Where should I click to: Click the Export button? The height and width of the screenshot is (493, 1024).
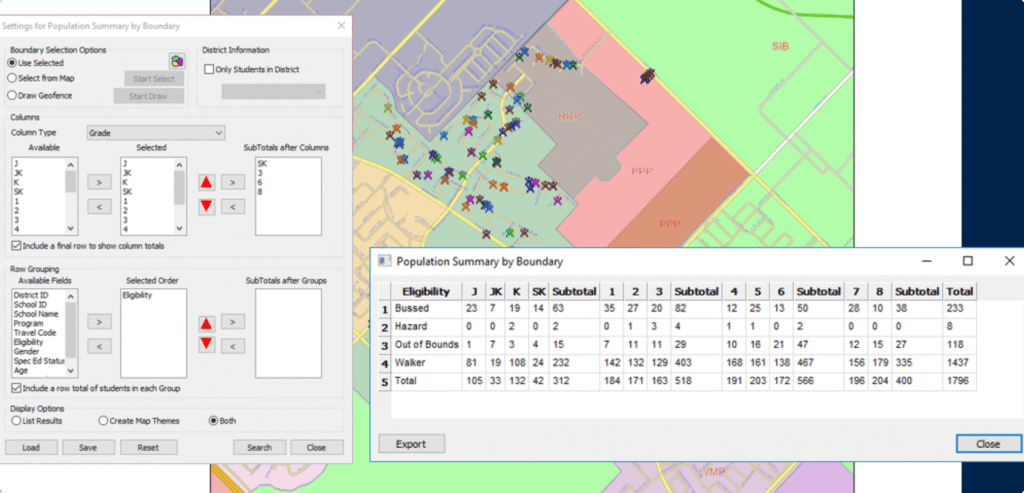[x=411, y=444]
